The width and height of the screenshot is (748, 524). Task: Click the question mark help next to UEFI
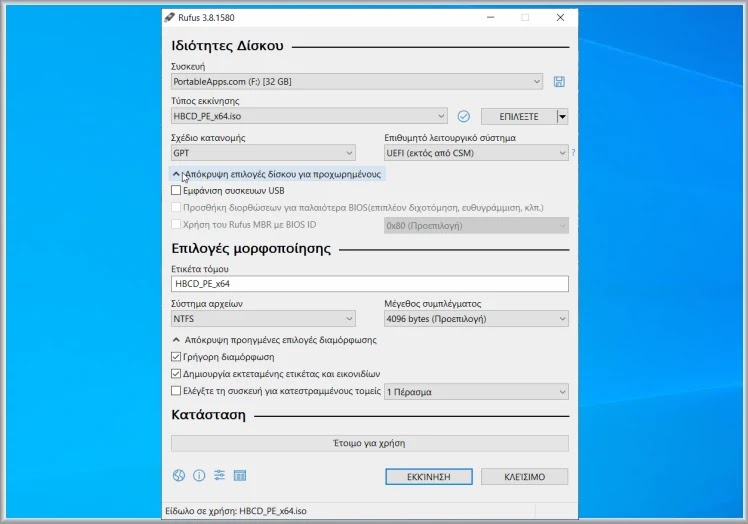[x=573, y=153]
